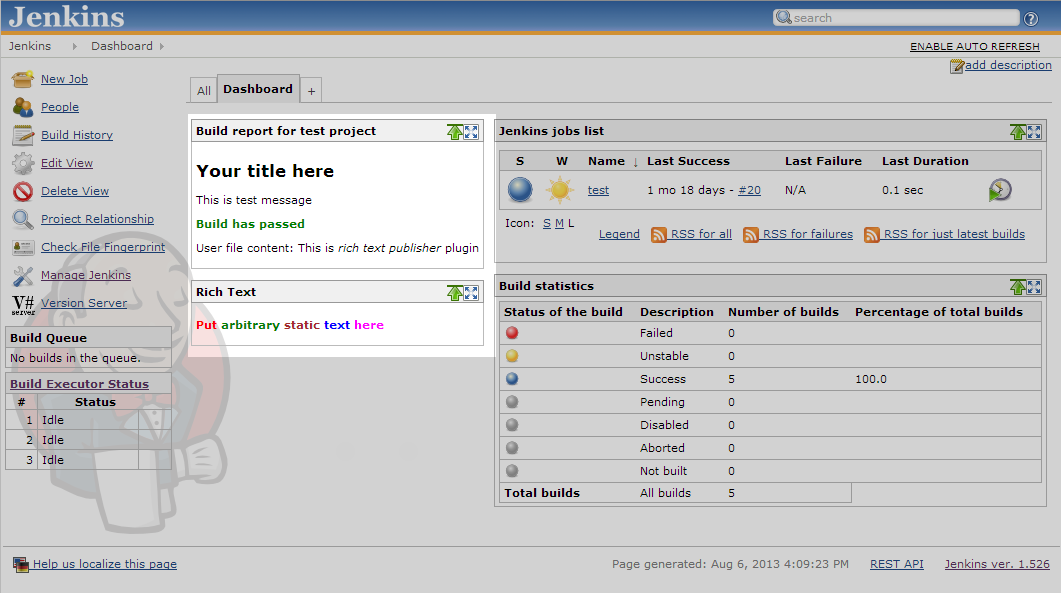Click the sunny weather icon of test job
1061x593 pixels.
560,190
